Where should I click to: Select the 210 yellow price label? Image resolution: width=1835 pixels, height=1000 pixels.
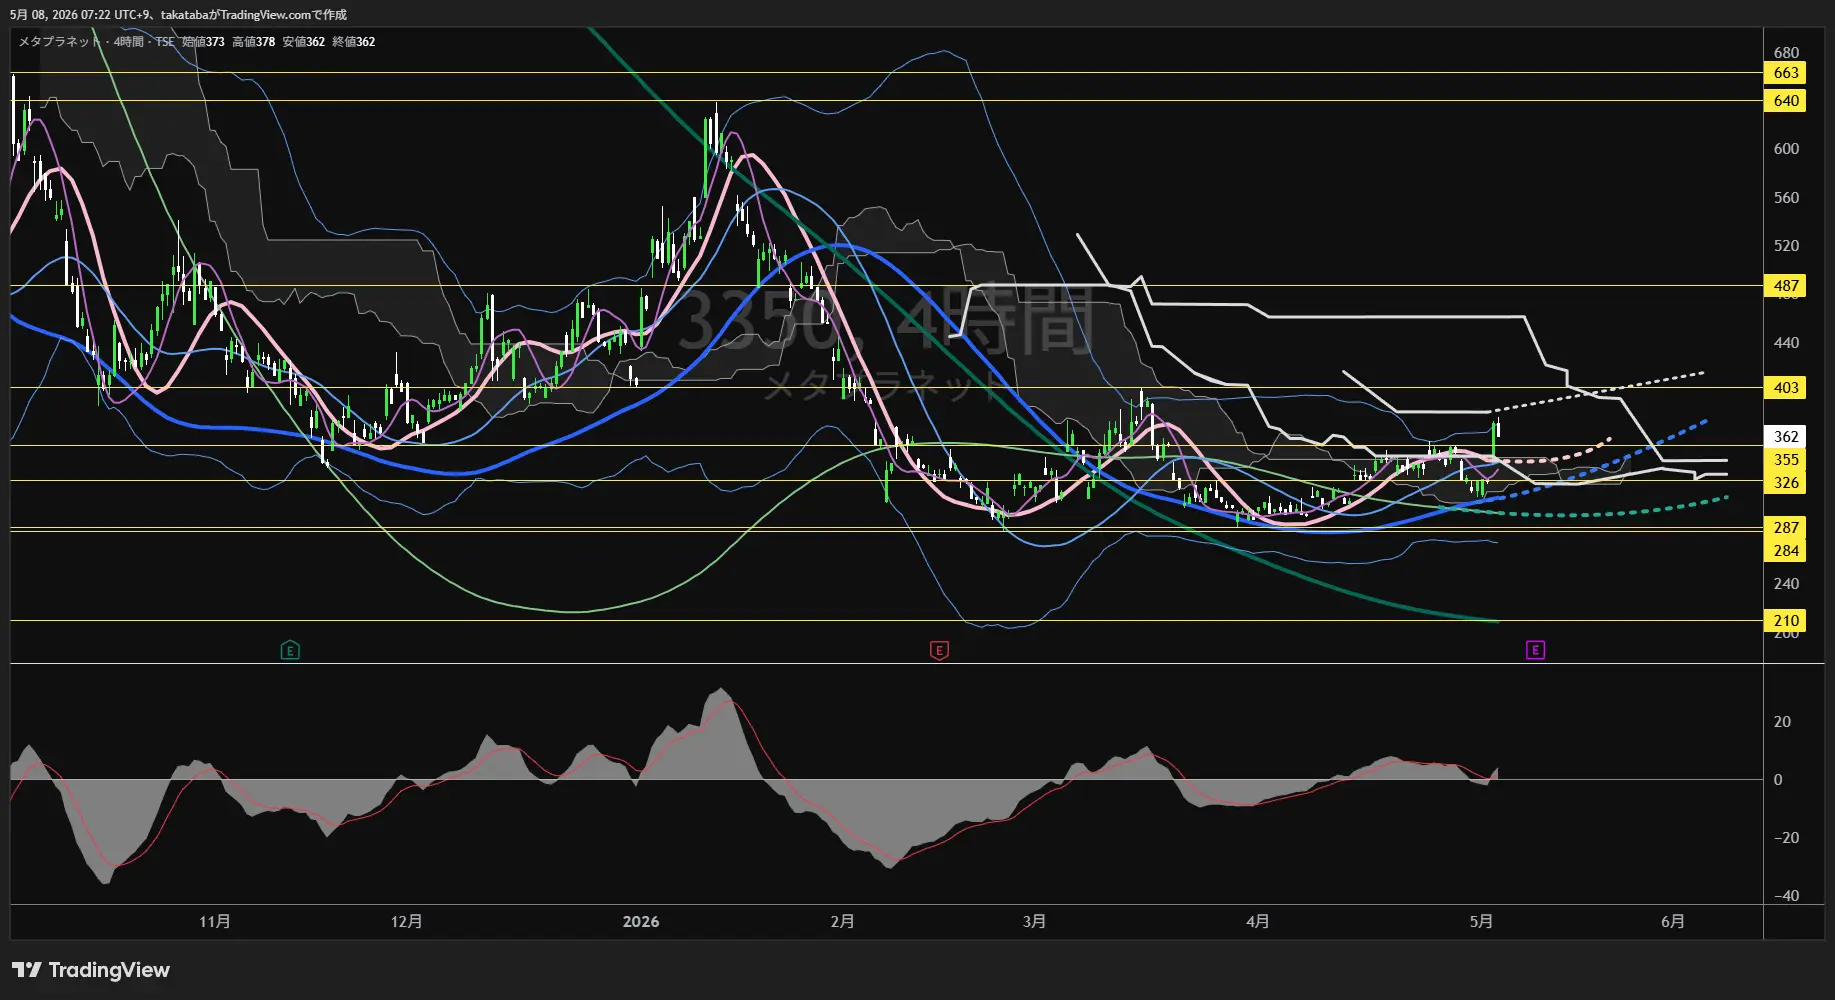click(1786, 621)
